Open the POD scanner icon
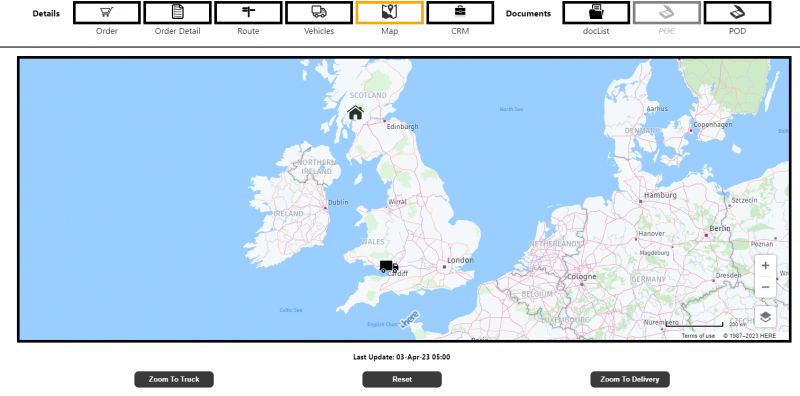Image resolution: width=800 pixels, height=396 pixels. [x=737, y=13]
